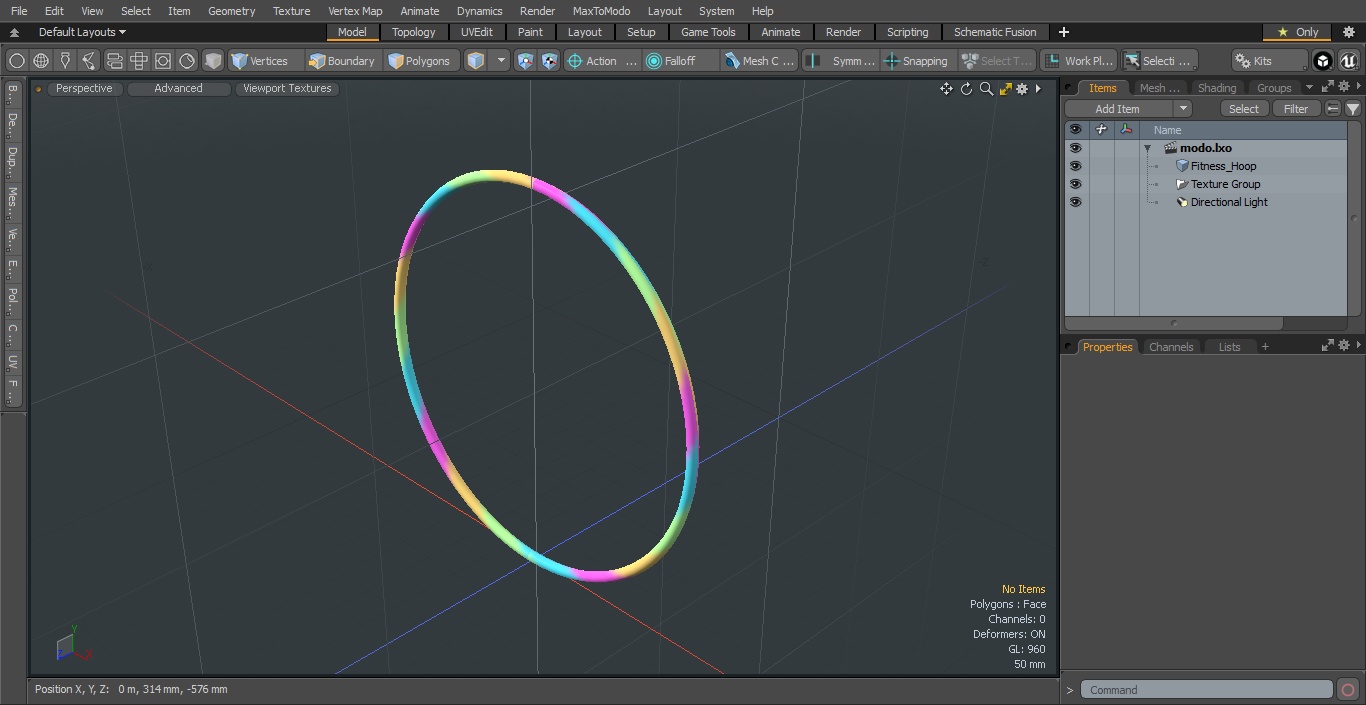This screenshot has height=705, width=1366.
Task: Toggle Falloff in the toolbar
Action: [681, 61]
